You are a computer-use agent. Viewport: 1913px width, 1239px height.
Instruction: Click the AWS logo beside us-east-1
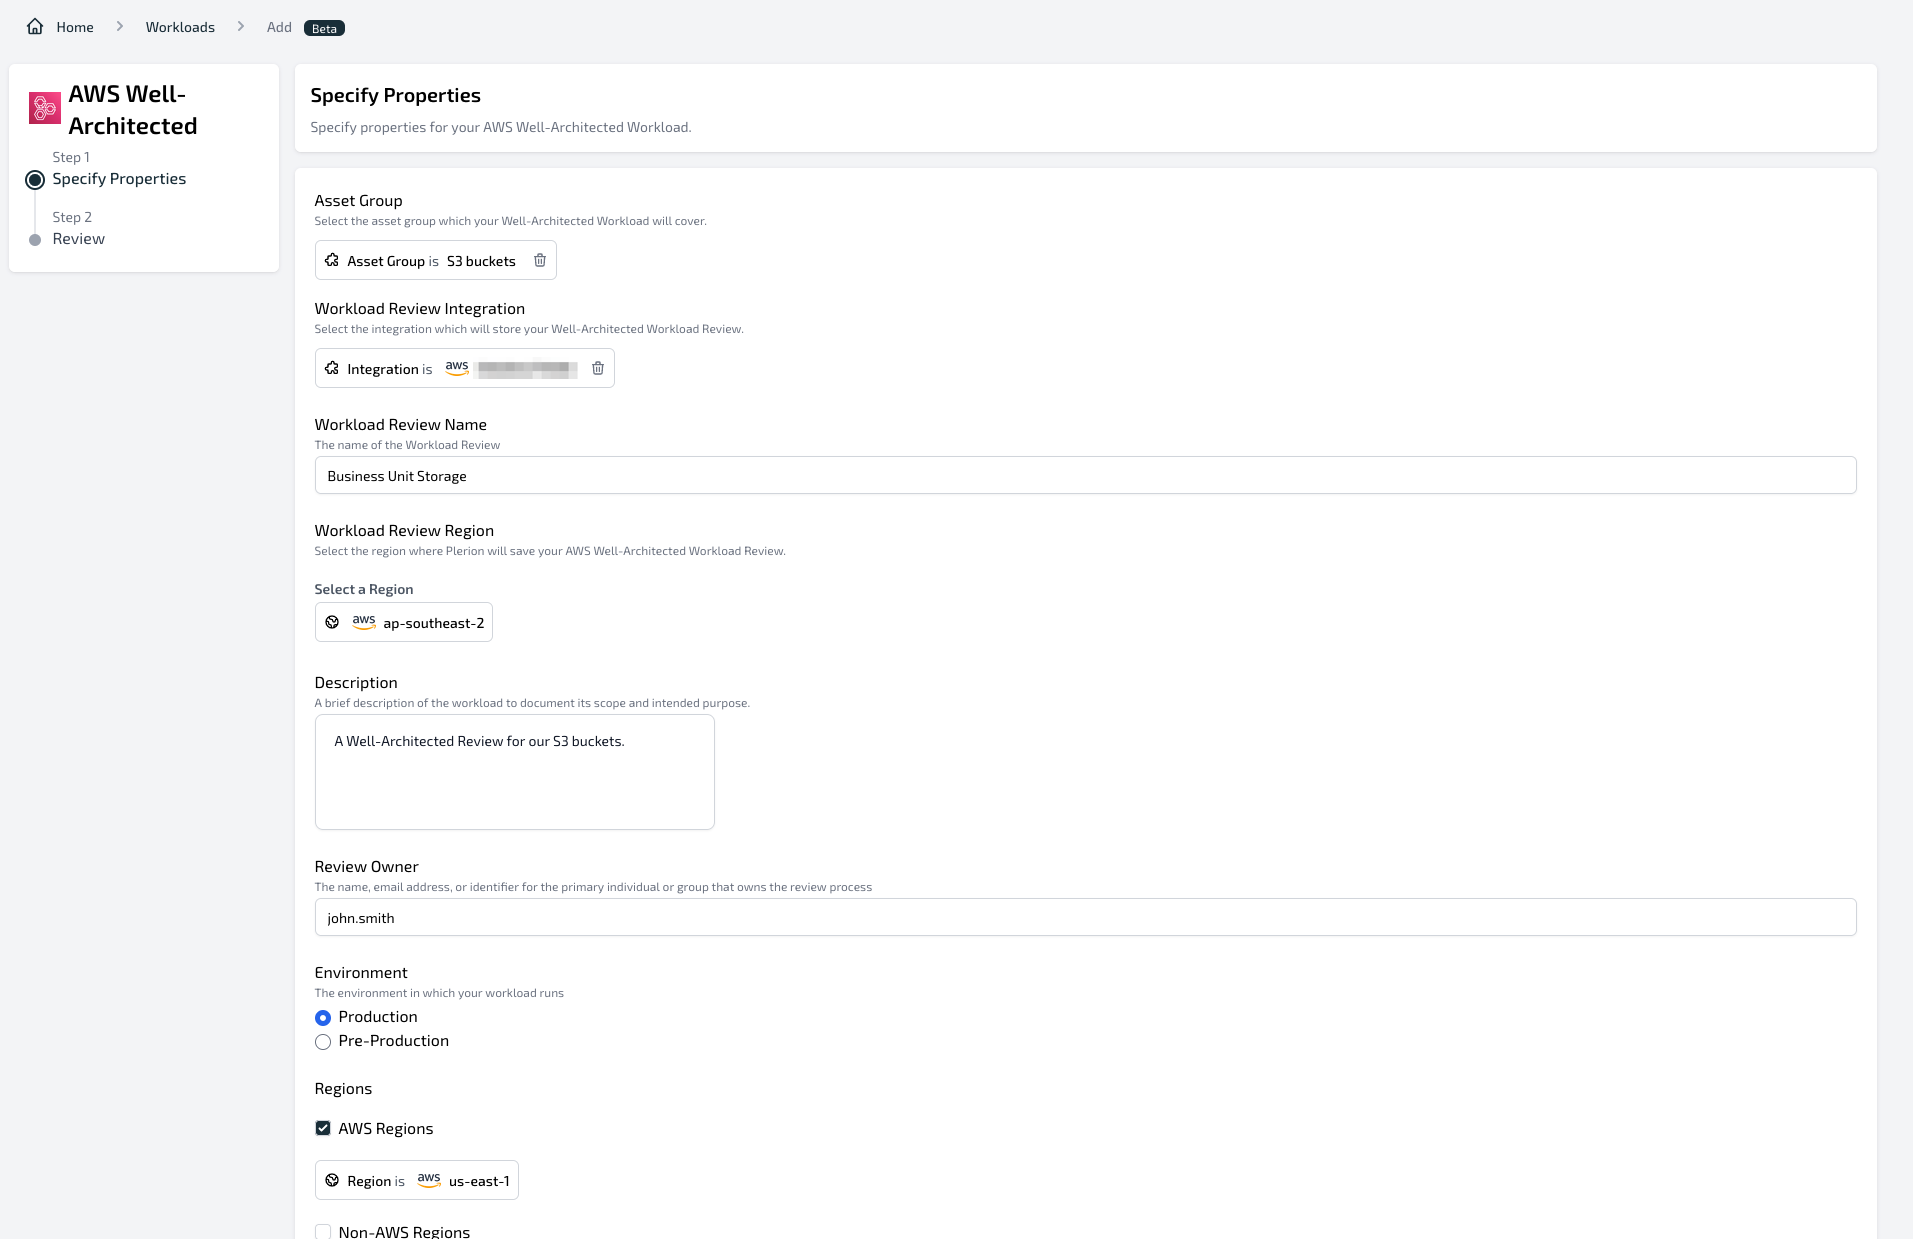tap(429, 1180)
